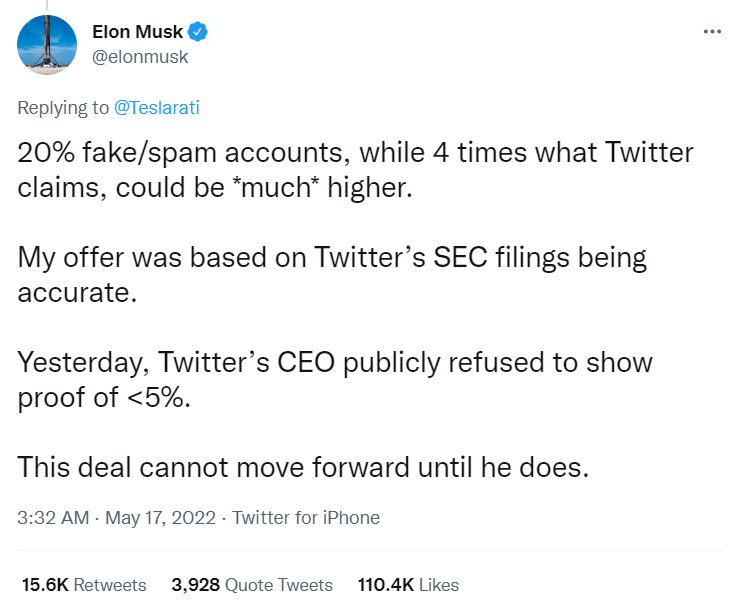Click the "Yesterday, Twitter's CEO" paragraph
731x605 pixels.
(x=335, y=378)
